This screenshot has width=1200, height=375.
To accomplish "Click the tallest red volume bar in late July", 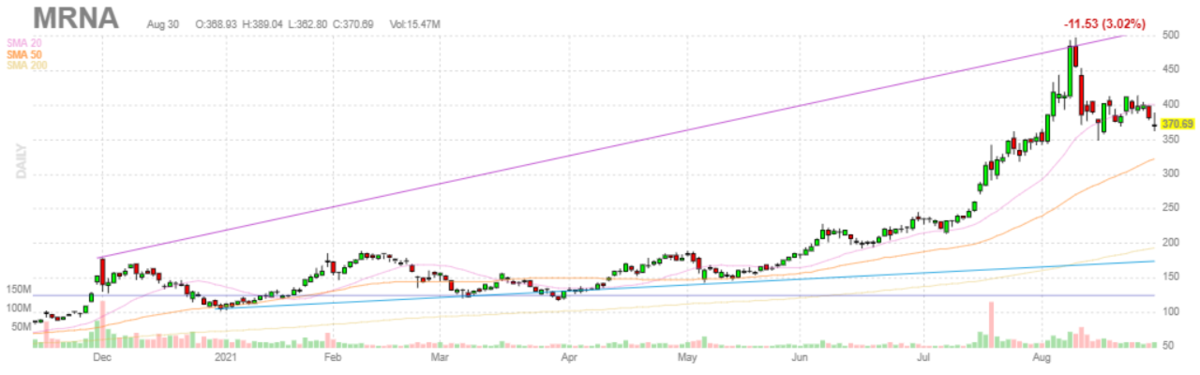I will pos(991,324).
